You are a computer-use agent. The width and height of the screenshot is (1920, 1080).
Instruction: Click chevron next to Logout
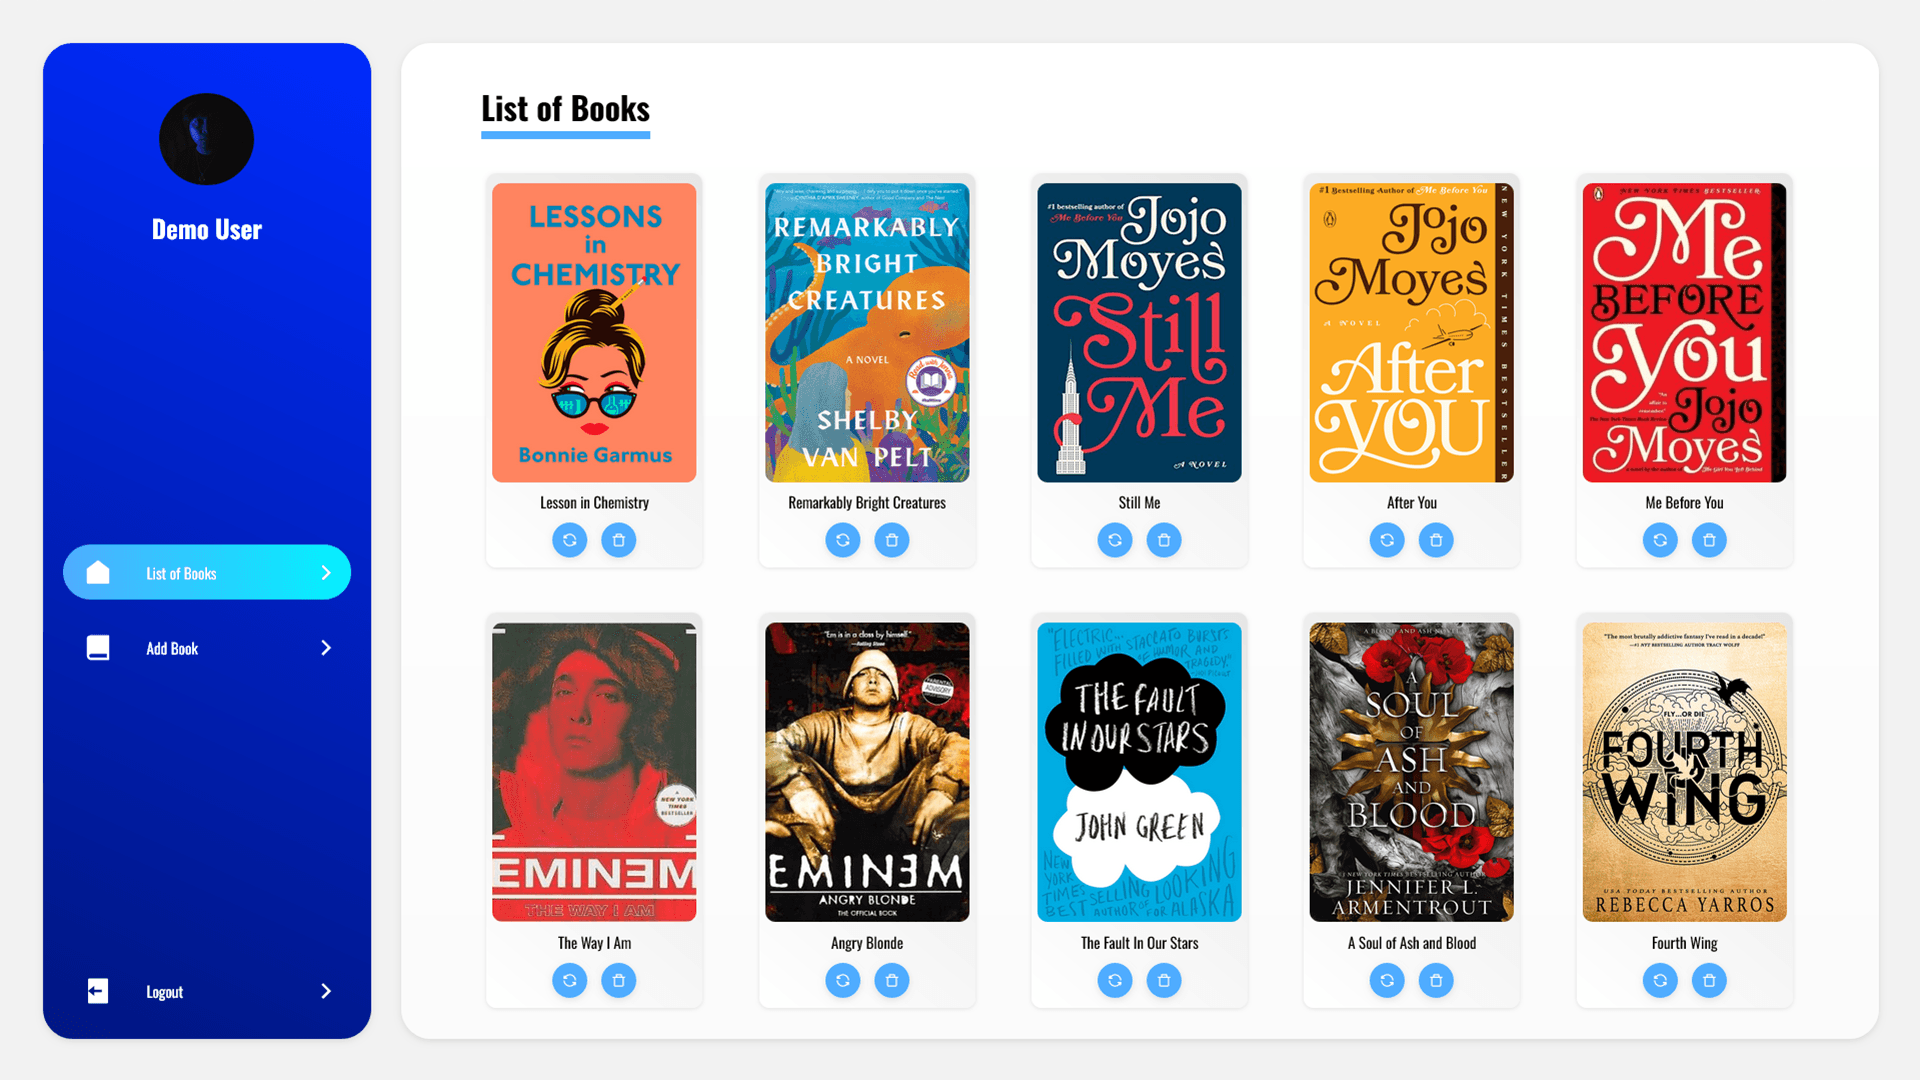pyautogui.click(x=326, y=991)
